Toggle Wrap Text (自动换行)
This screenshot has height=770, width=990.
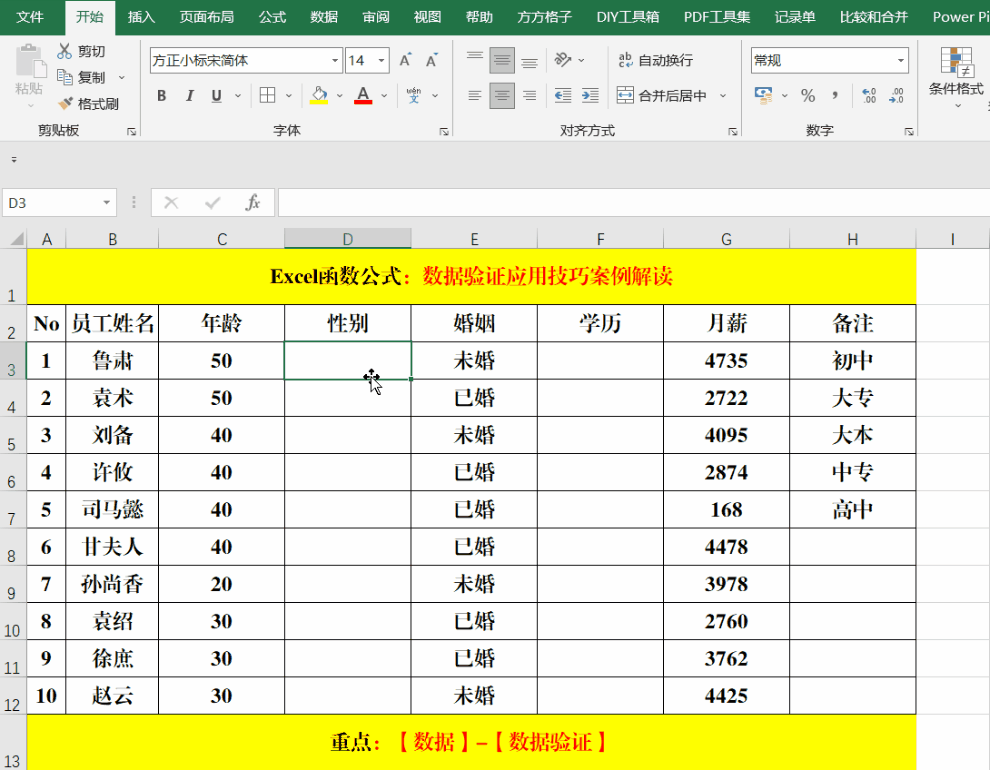[x=655, y=60]
